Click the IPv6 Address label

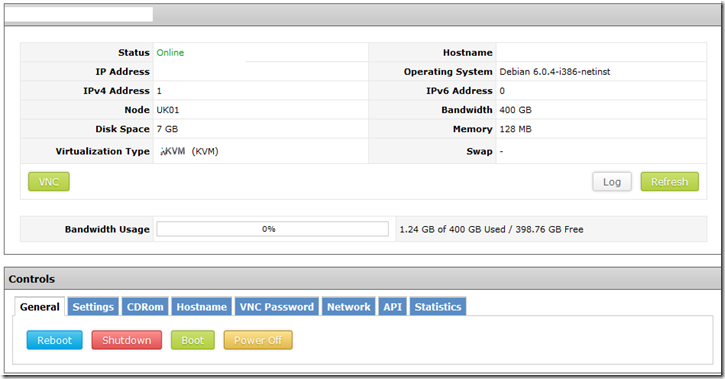pos(459,91)
